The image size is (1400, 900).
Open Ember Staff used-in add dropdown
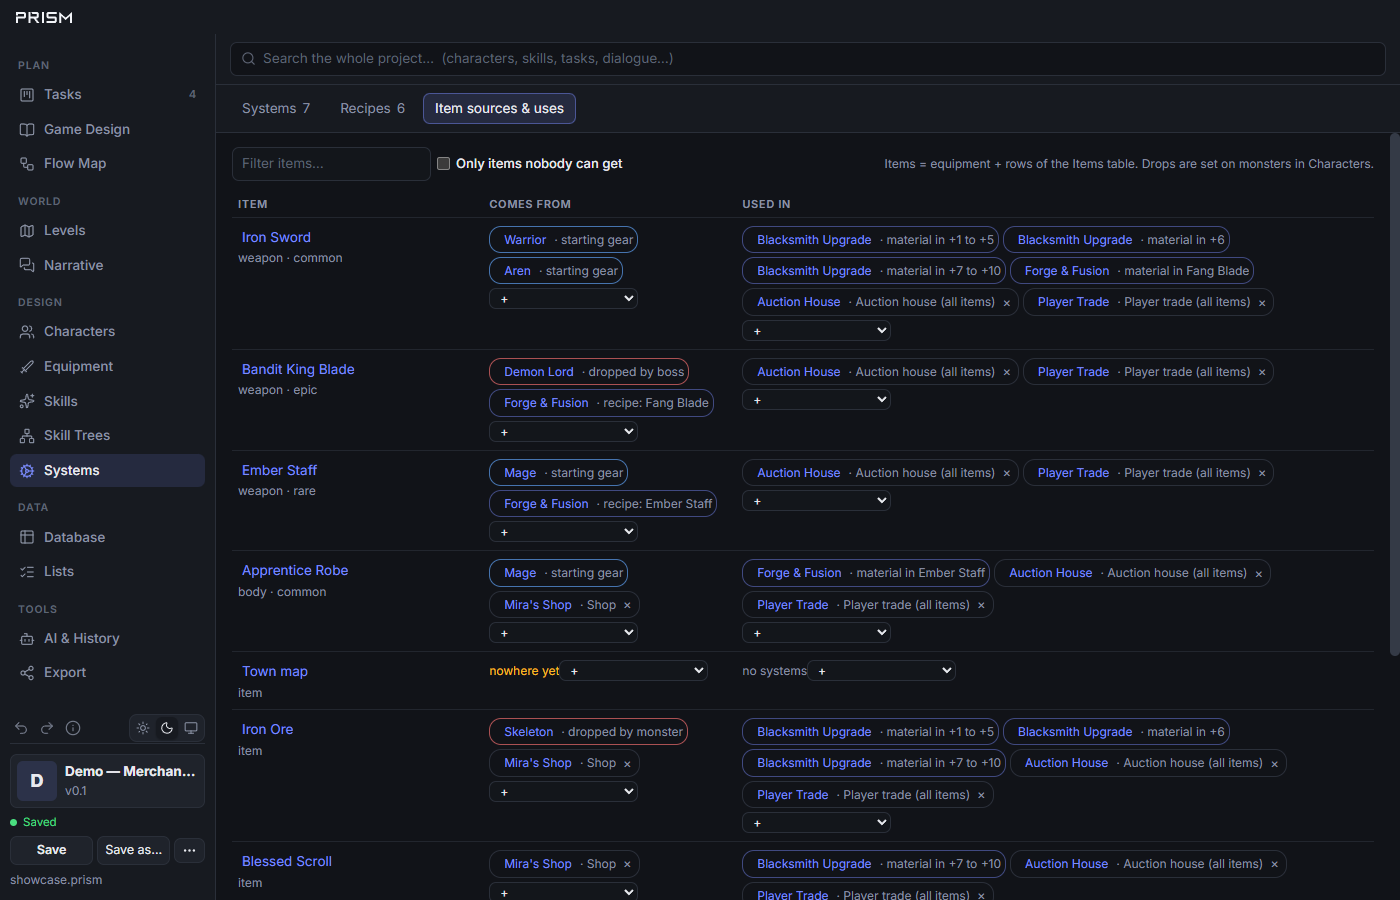[x=816, y=501]
